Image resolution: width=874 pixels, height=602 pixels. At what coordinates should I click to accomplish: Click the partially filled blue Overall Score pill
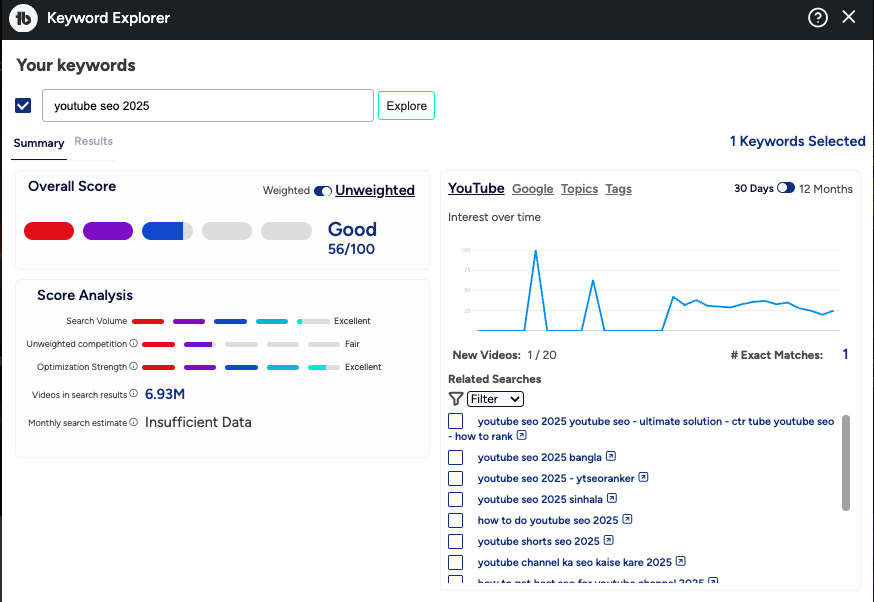pos(167,231)
